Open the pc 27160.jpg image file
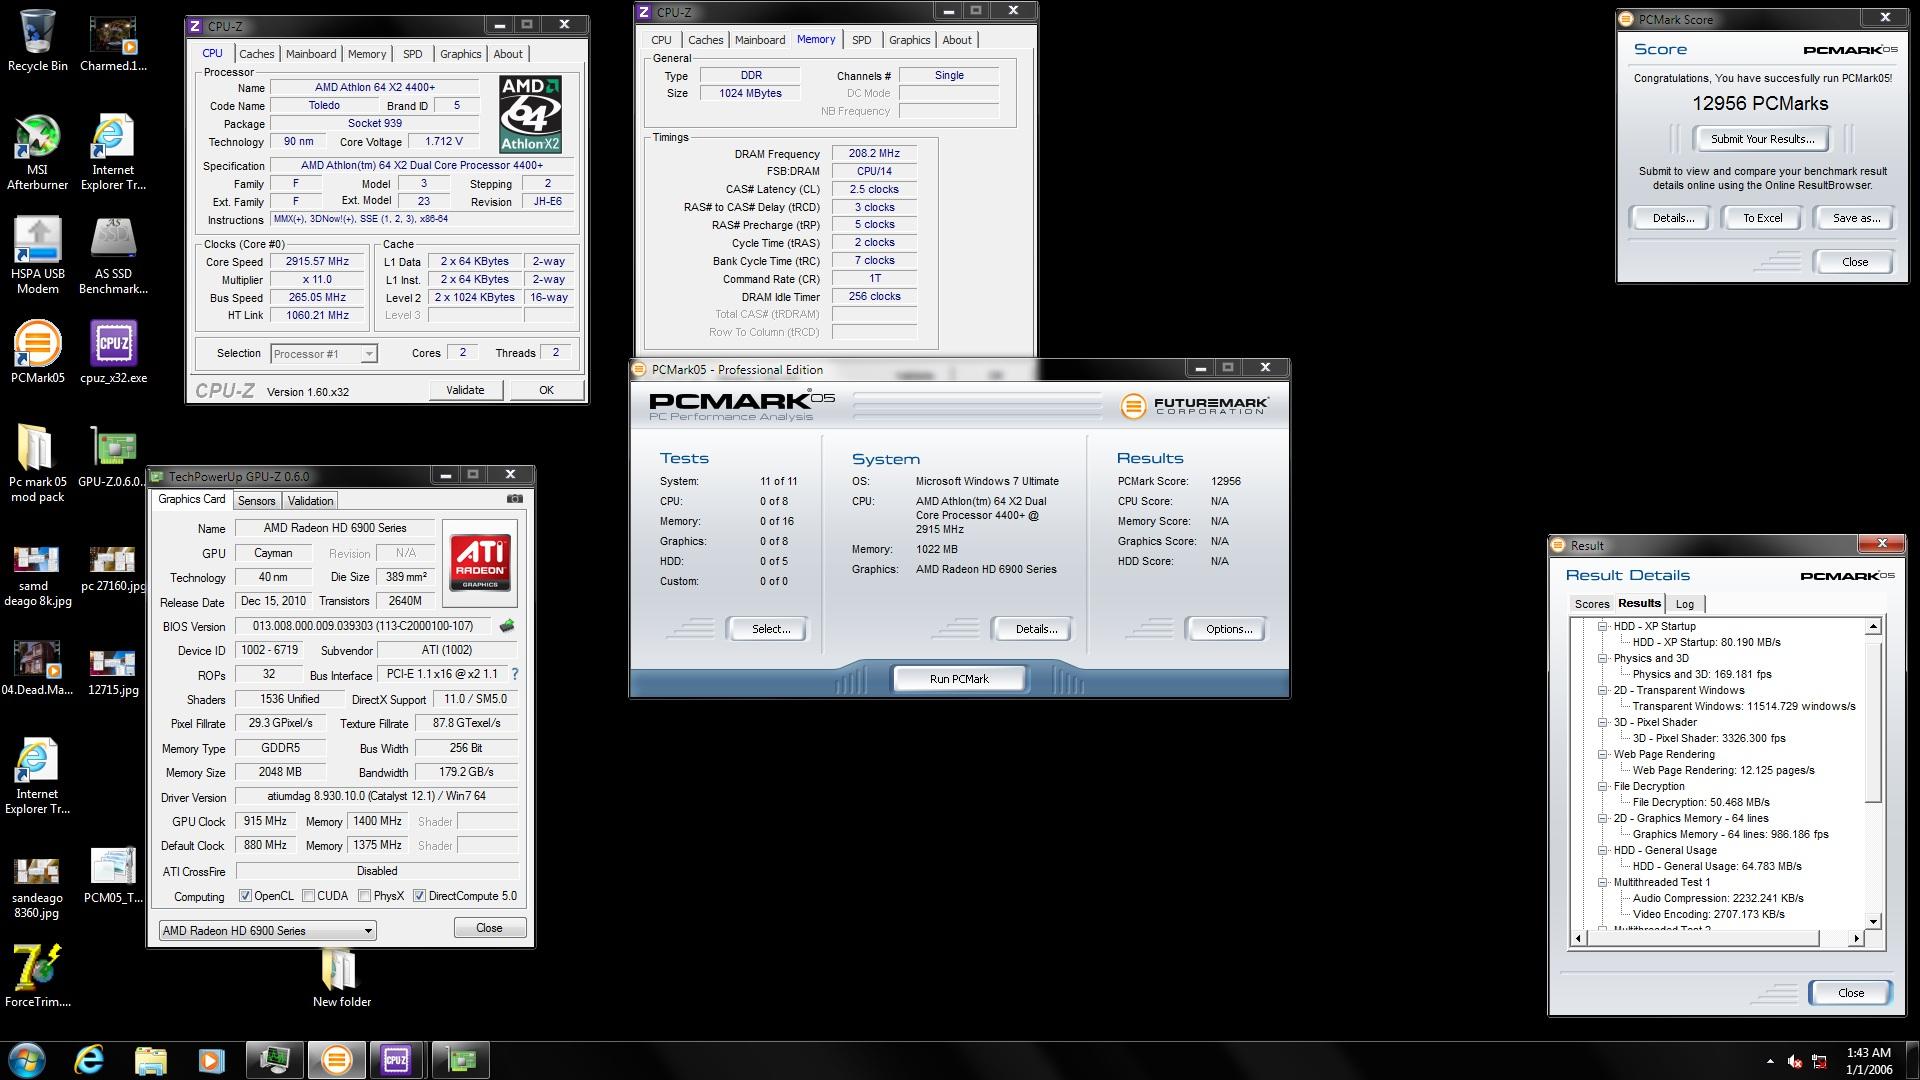Viewport: 1920px width, 1080px height. tap(113, 569)
